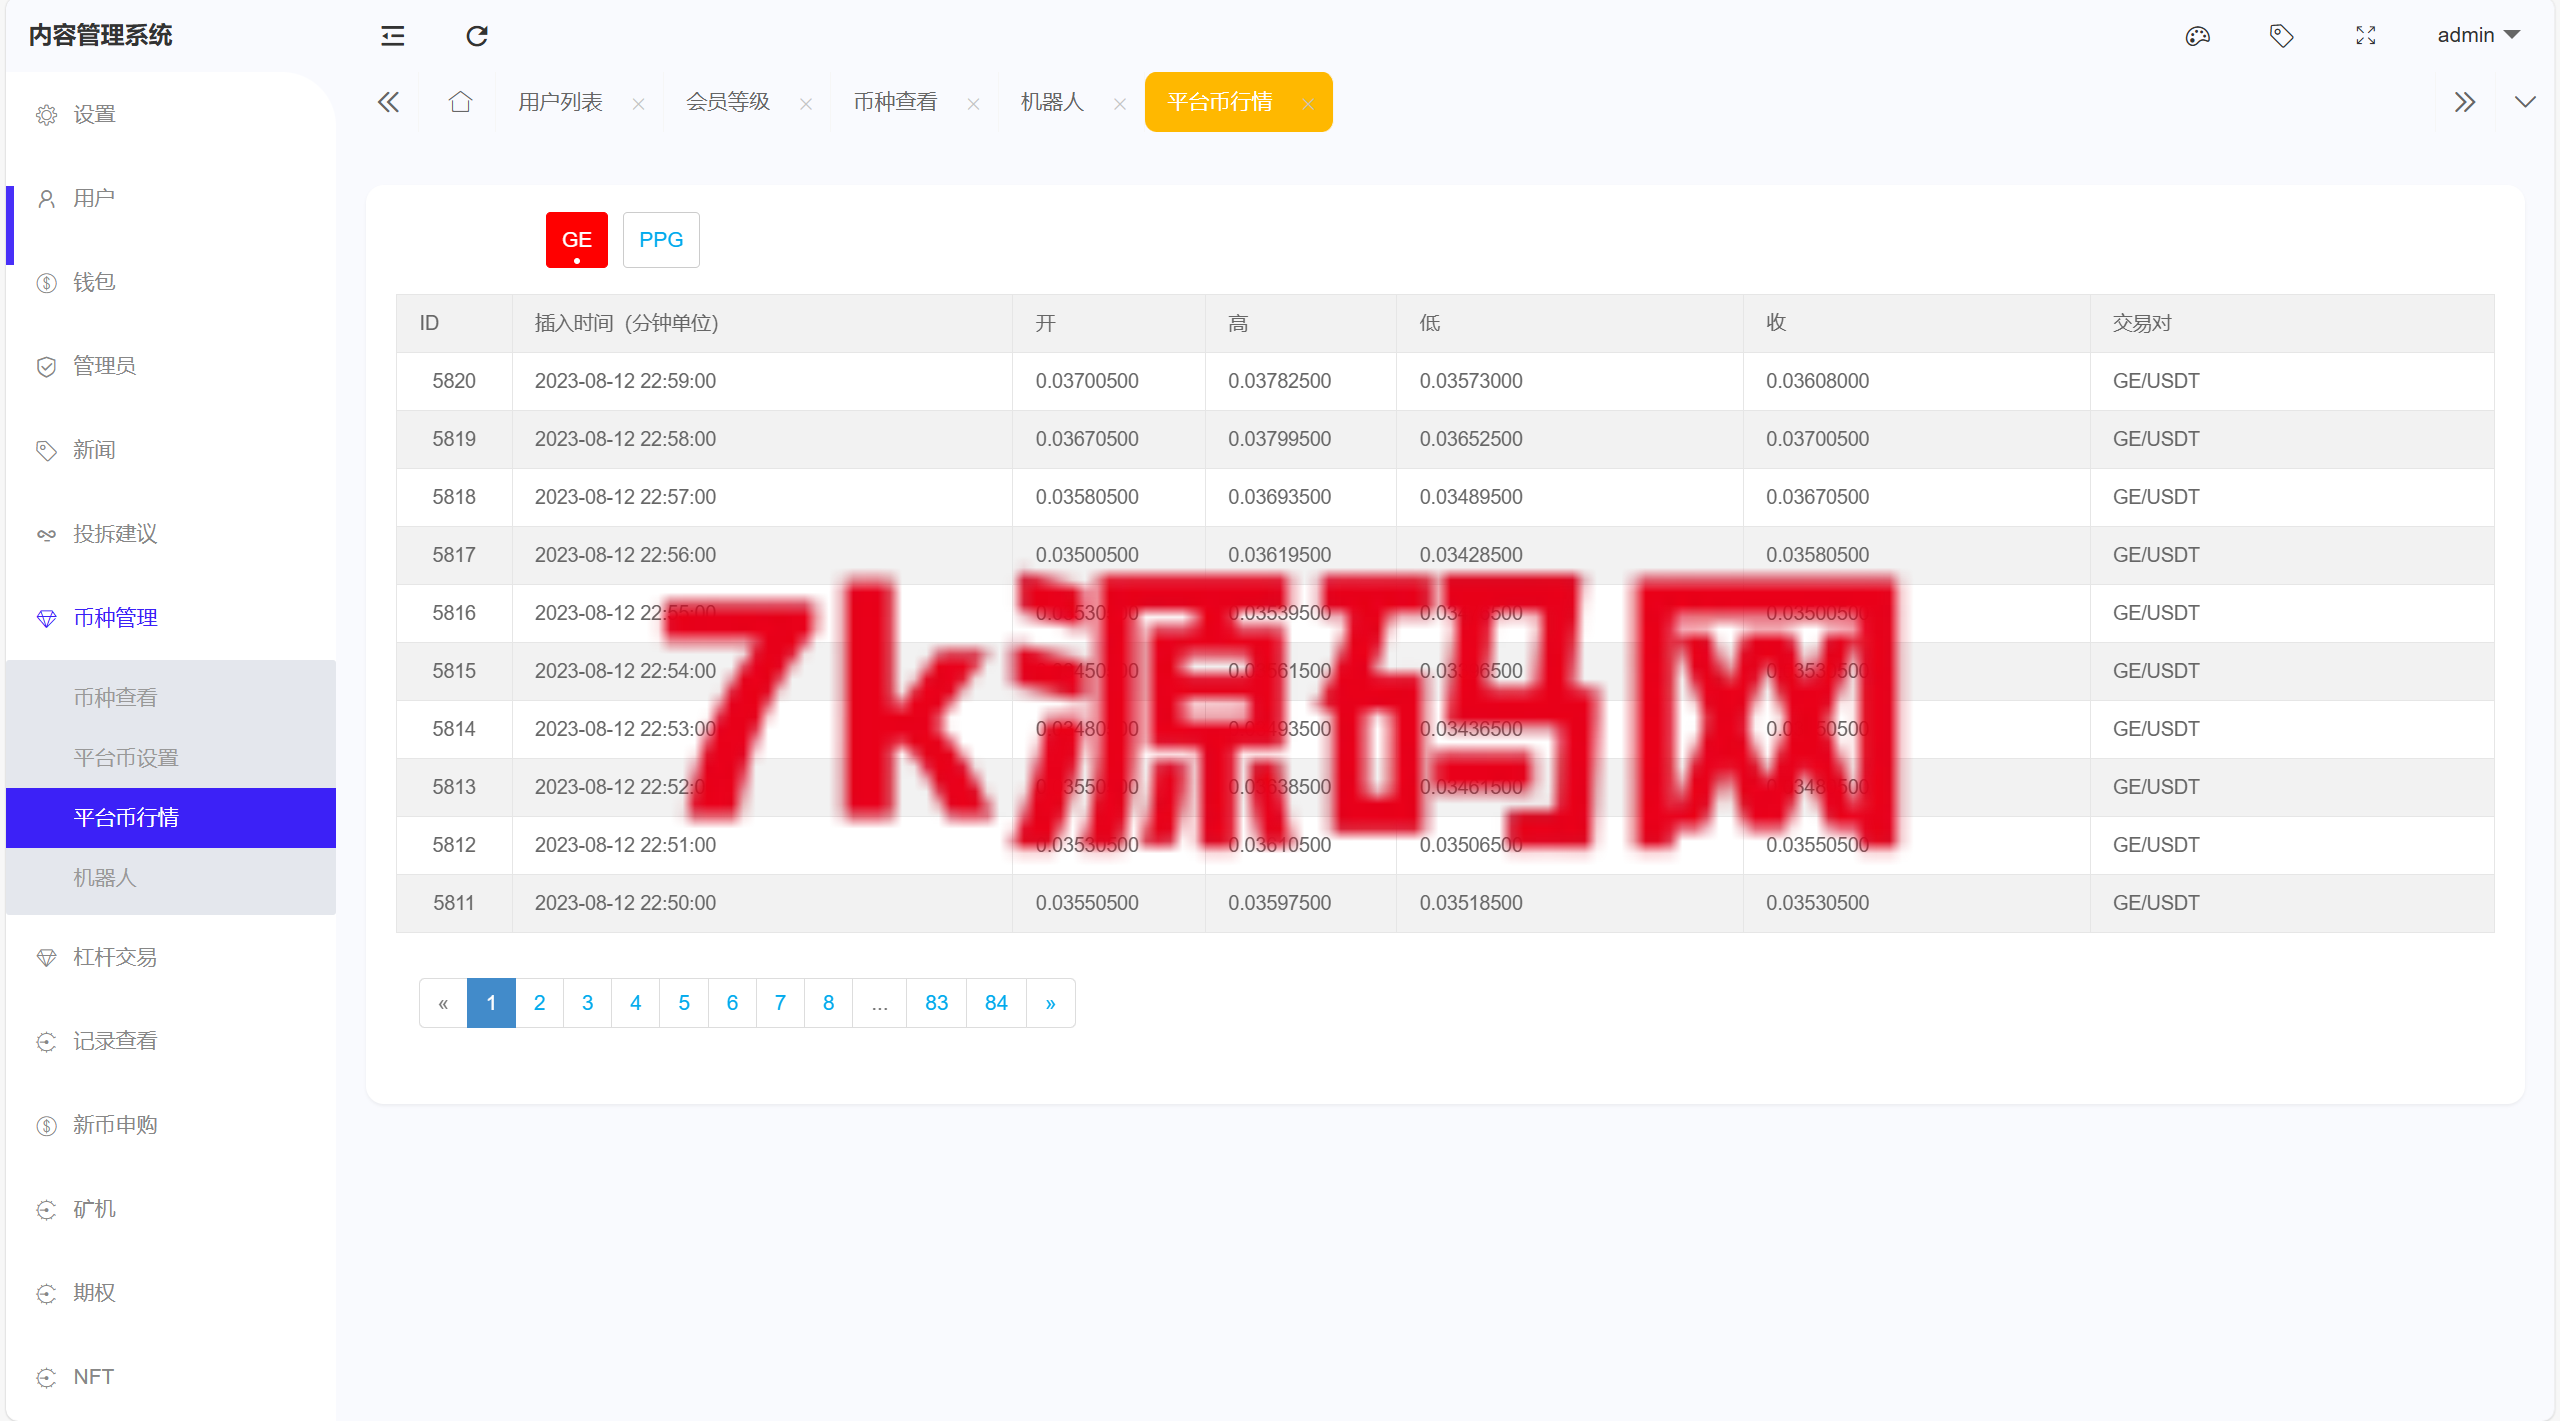
Task: Go to pagination page 83
Action: click(x=936, y=1003)
